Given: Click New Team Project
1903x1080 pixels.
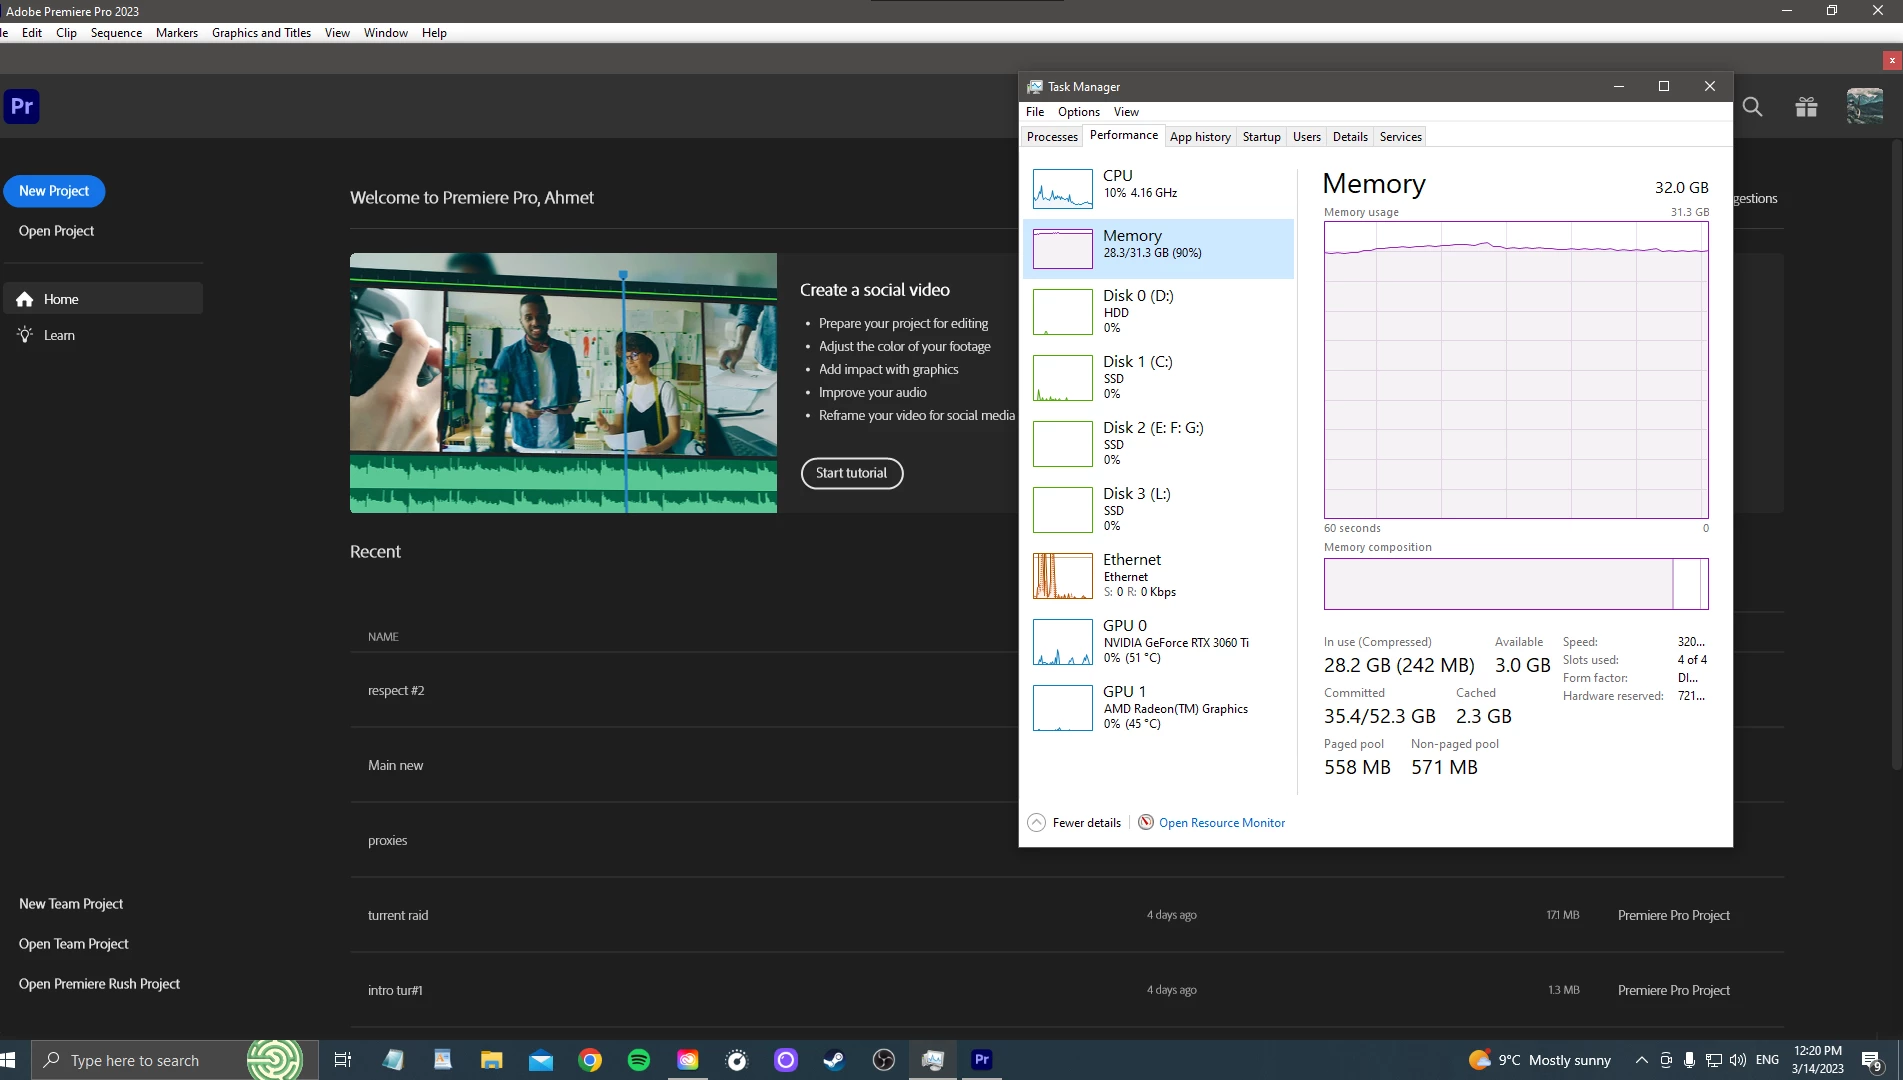Looking at the screenshot, I should (x=71, y=904).
